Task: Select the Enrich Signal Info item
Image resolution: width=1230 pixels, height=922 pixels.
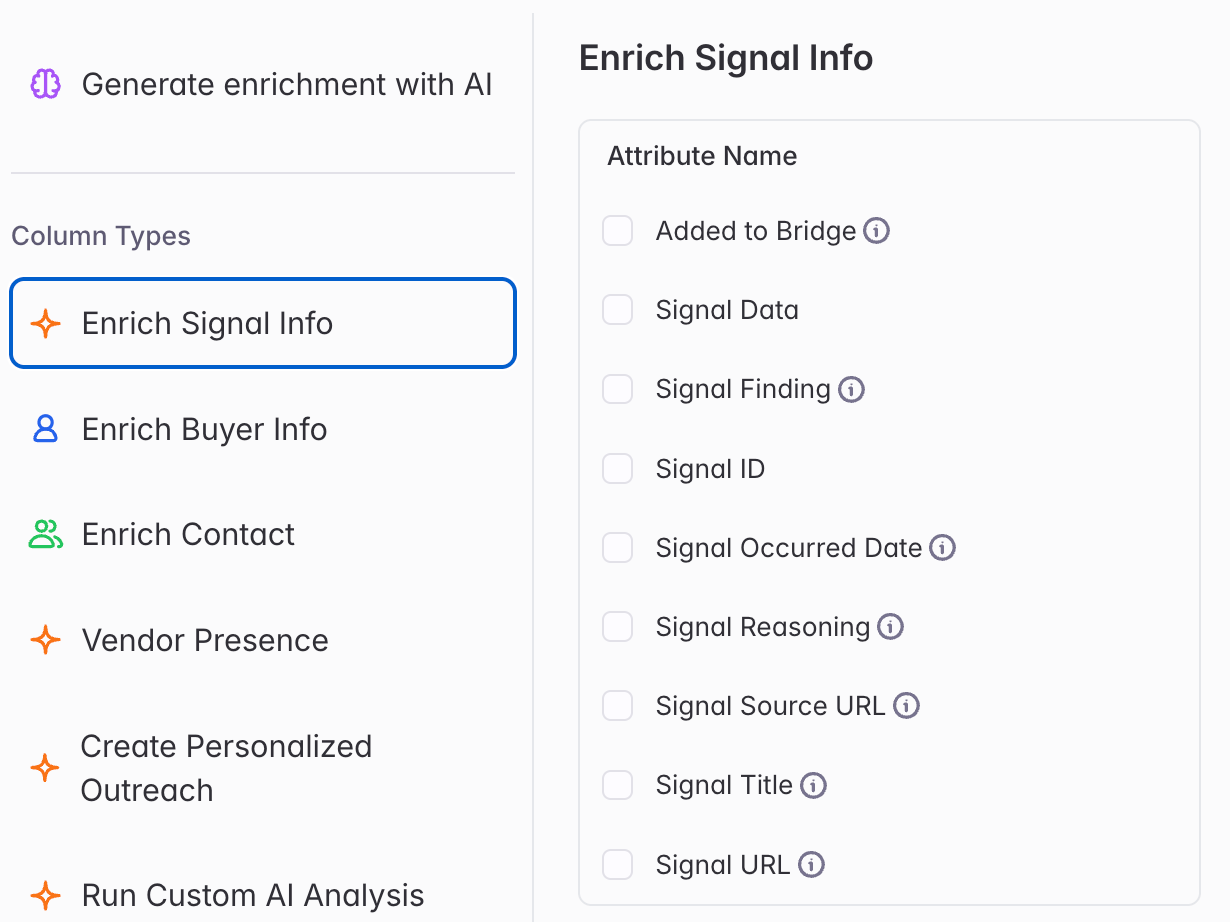Action: point(263,323)
